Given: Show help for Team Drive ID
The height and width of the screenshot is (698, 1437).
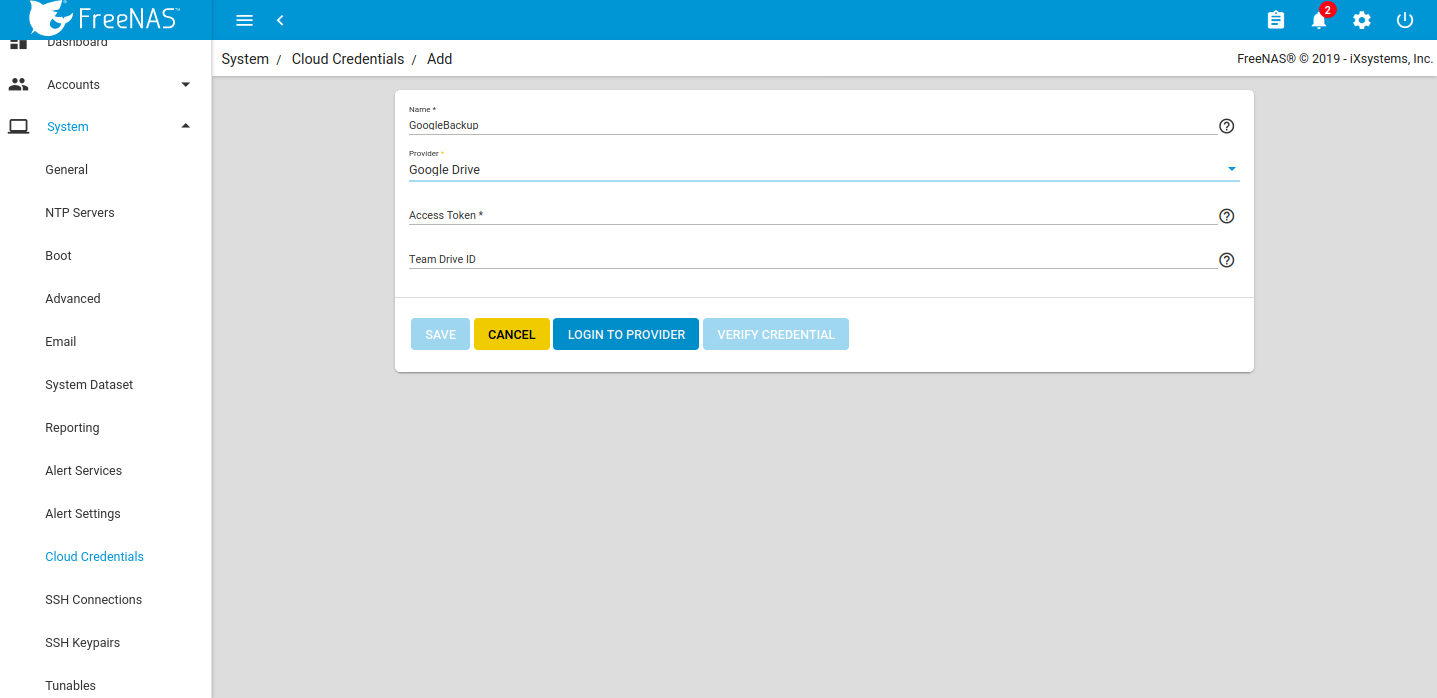Looking at the screenshot, I should click(1227, 260).
